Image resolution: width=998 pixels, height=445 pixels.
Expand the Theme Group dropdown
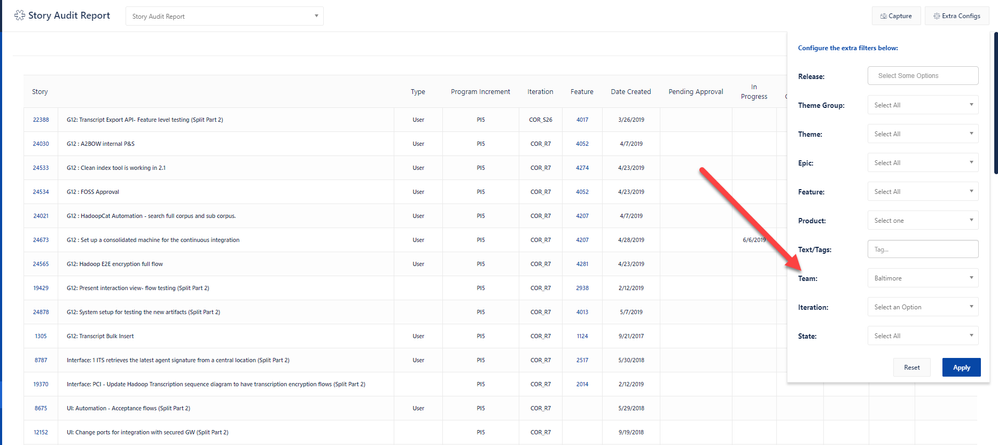pos(923,105)
